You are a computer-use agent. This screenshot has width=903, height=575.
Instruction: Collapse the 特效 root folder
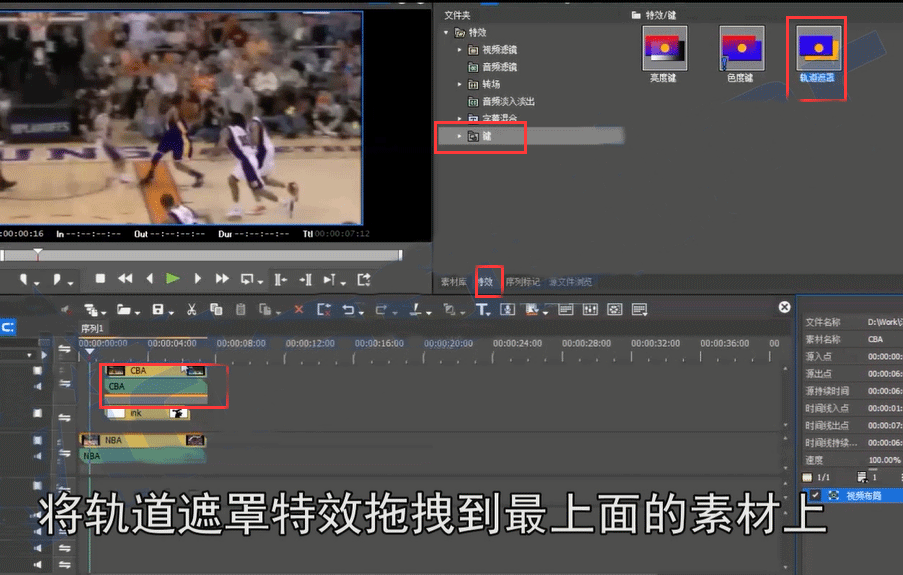point(446,33)
